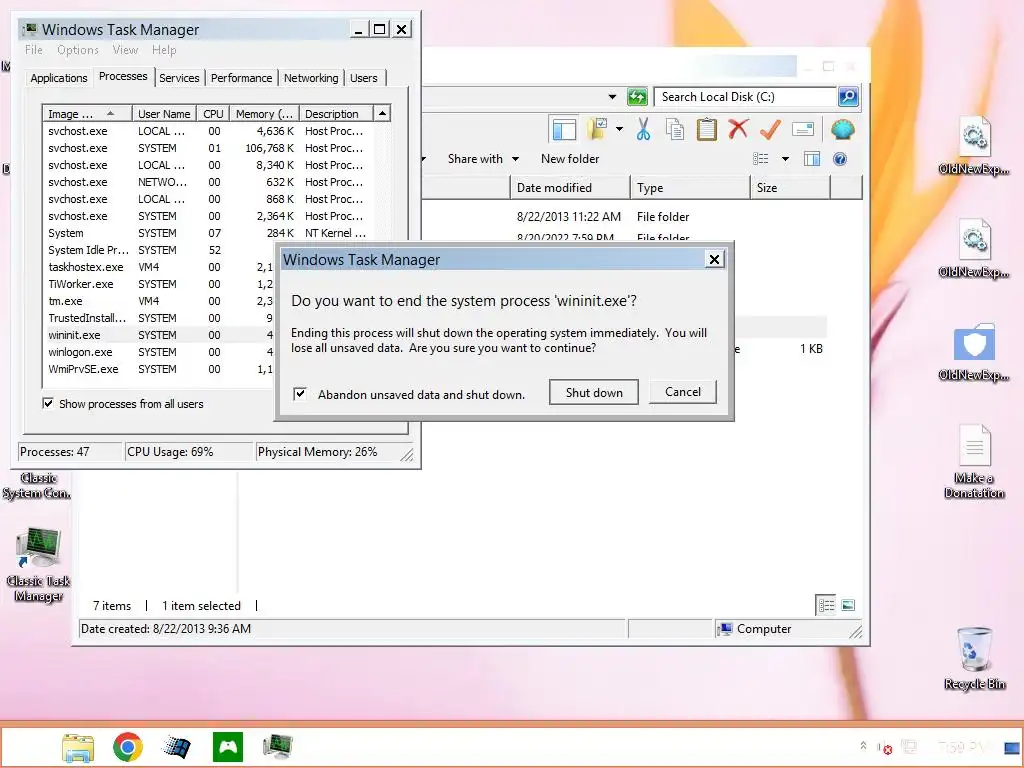Switch to details view icon in Explorer status area

[826, 605]
